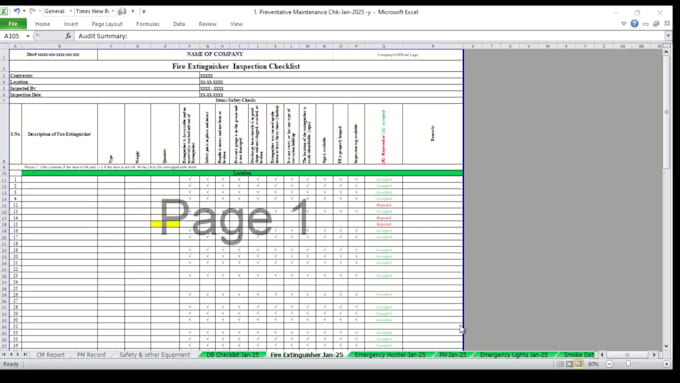
Task: Expand the Name Box dropdown arrow
Action: click(x=28, y=36)
